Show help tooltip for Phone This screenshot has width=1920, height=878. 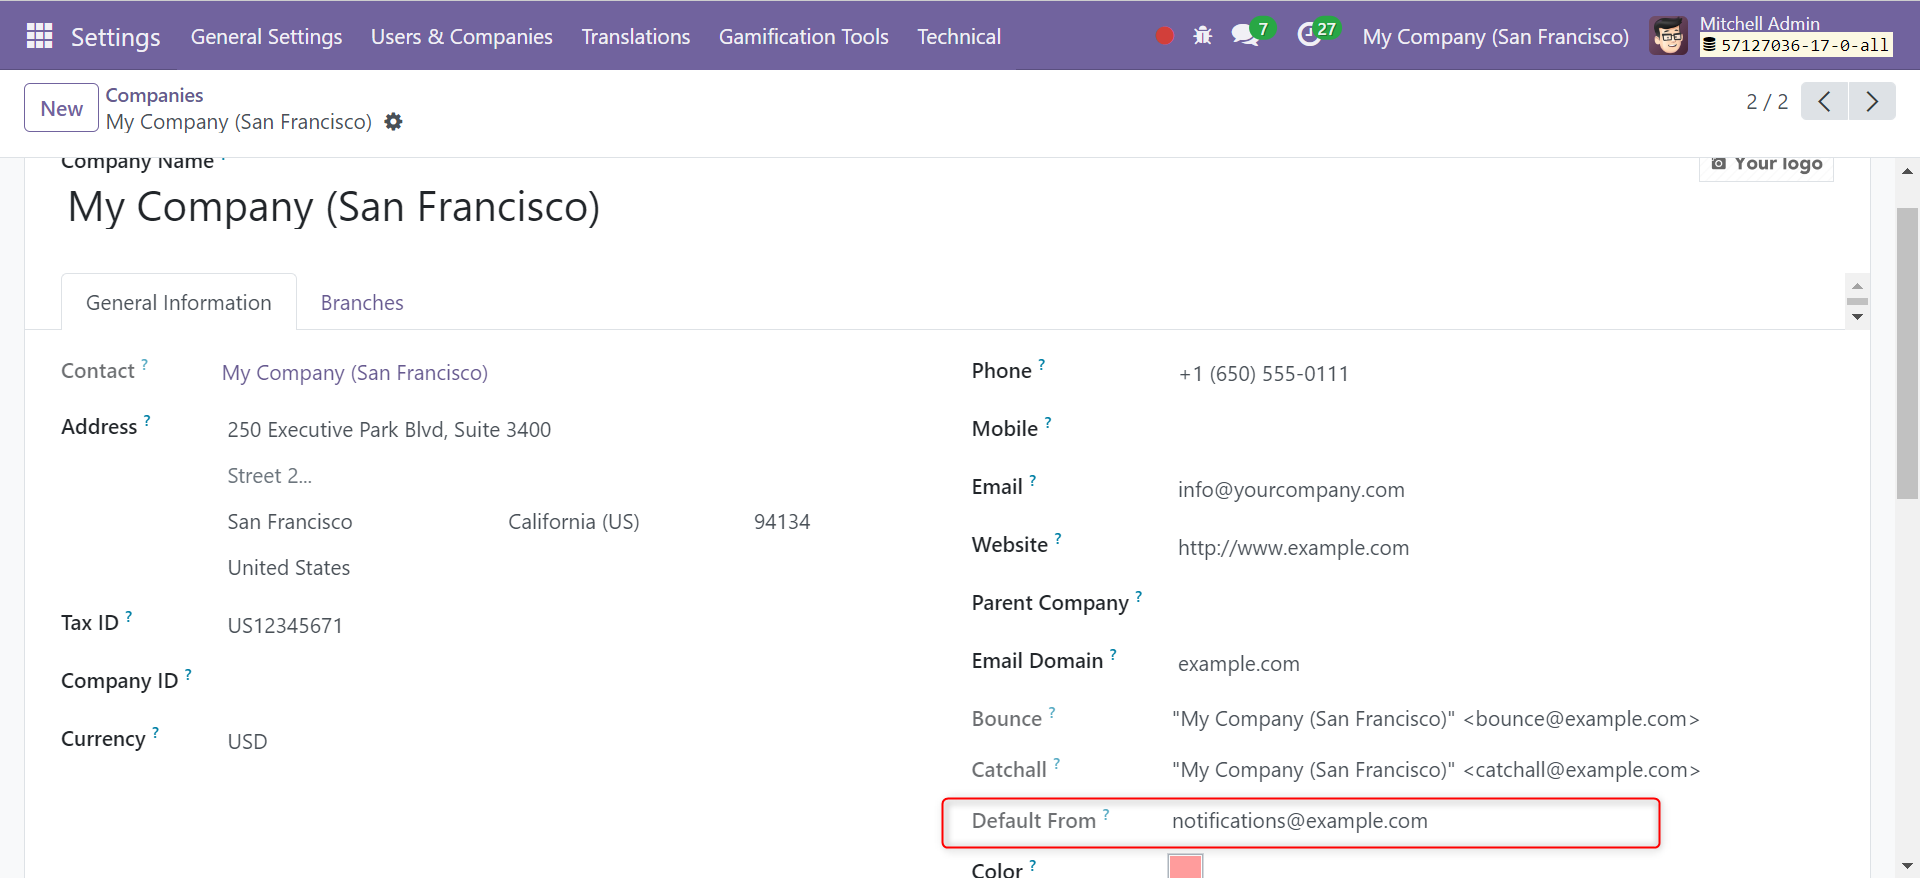[1041, 365]
